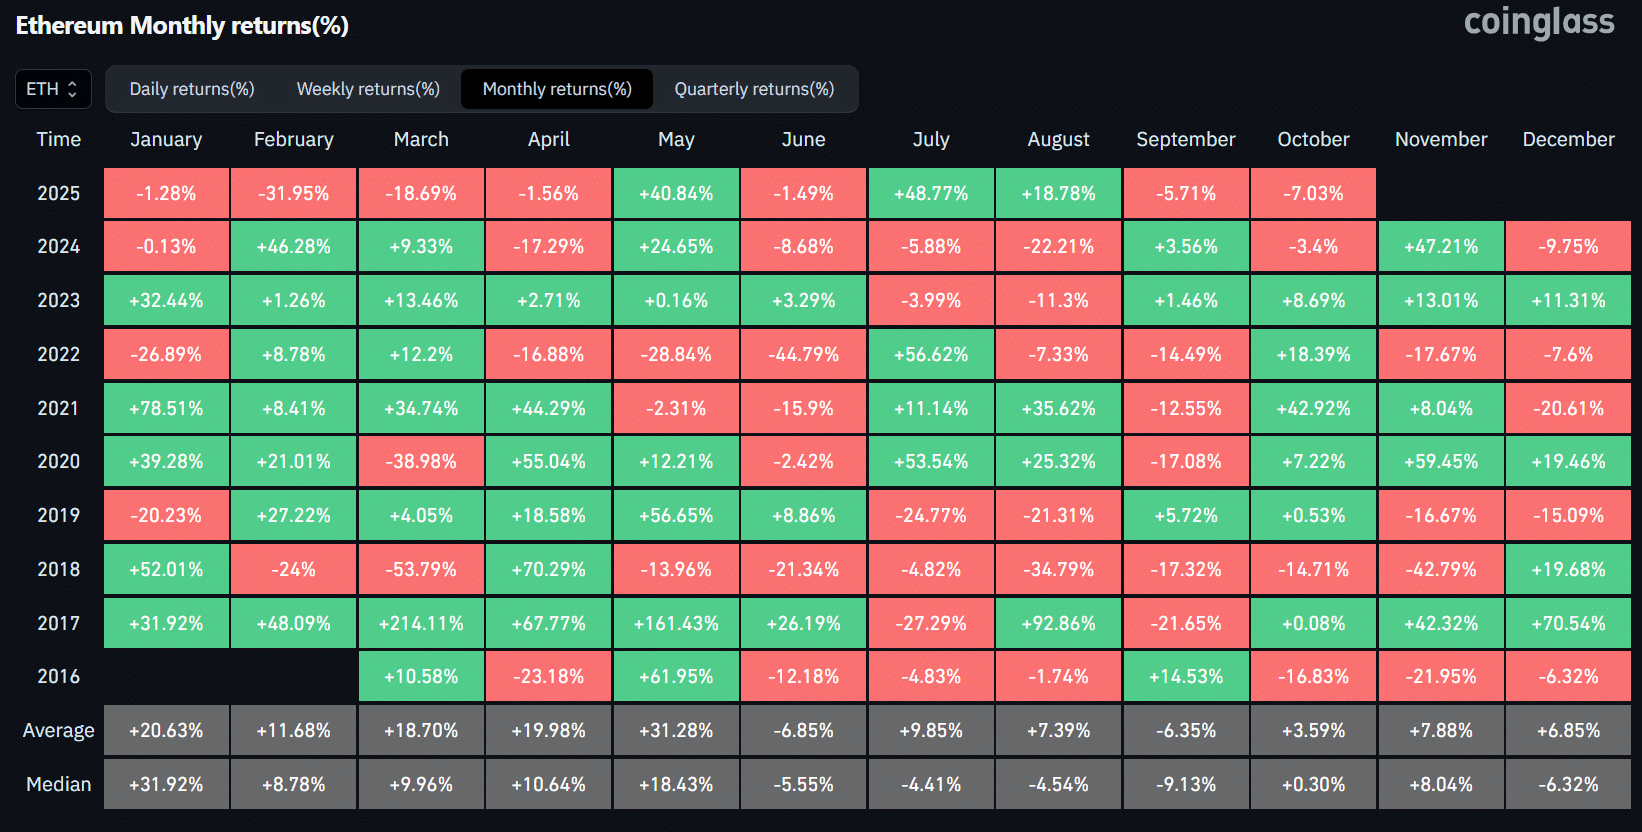Click the +59.45% November 2020 cell
This screenshot has width=1642, height=832.
(1441, 461)
